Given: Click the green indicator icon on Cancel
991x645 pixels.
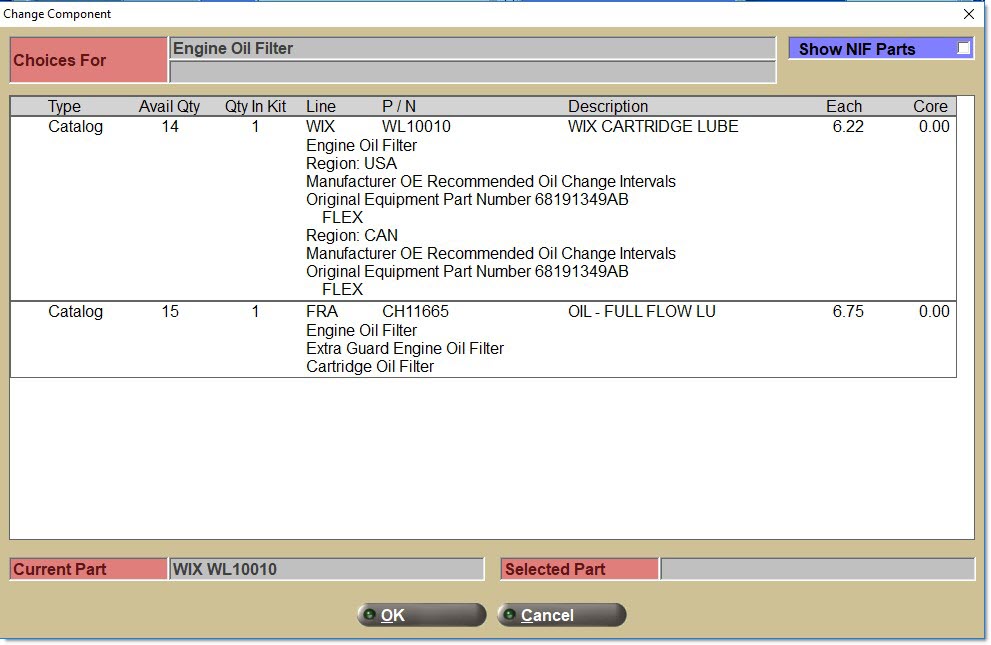Looking at the screenshot, I should tap(510, 615).
